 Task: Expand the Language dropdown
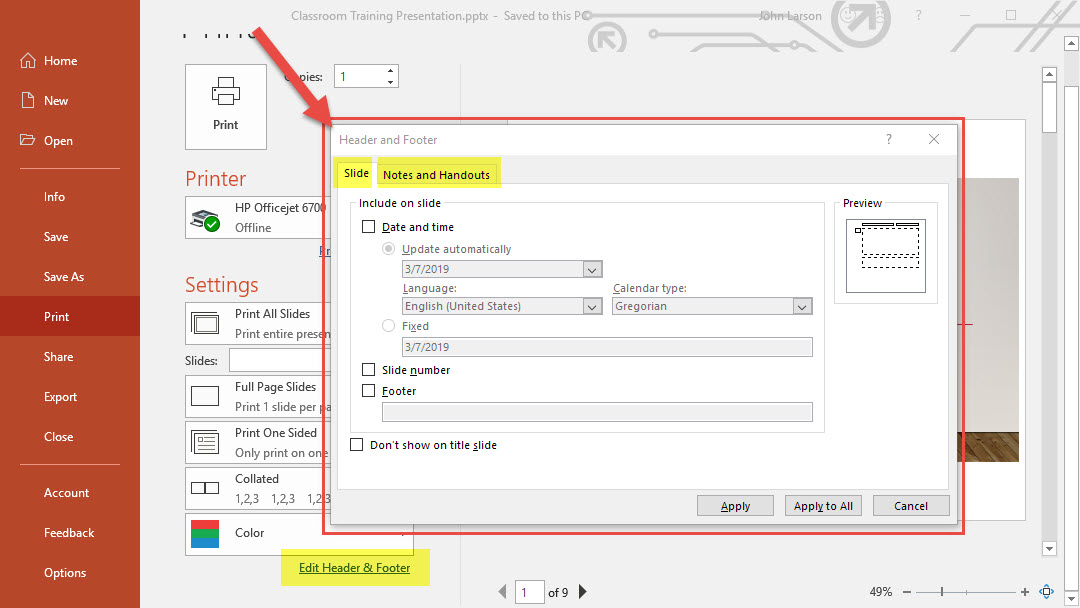[x=592, y=307]
